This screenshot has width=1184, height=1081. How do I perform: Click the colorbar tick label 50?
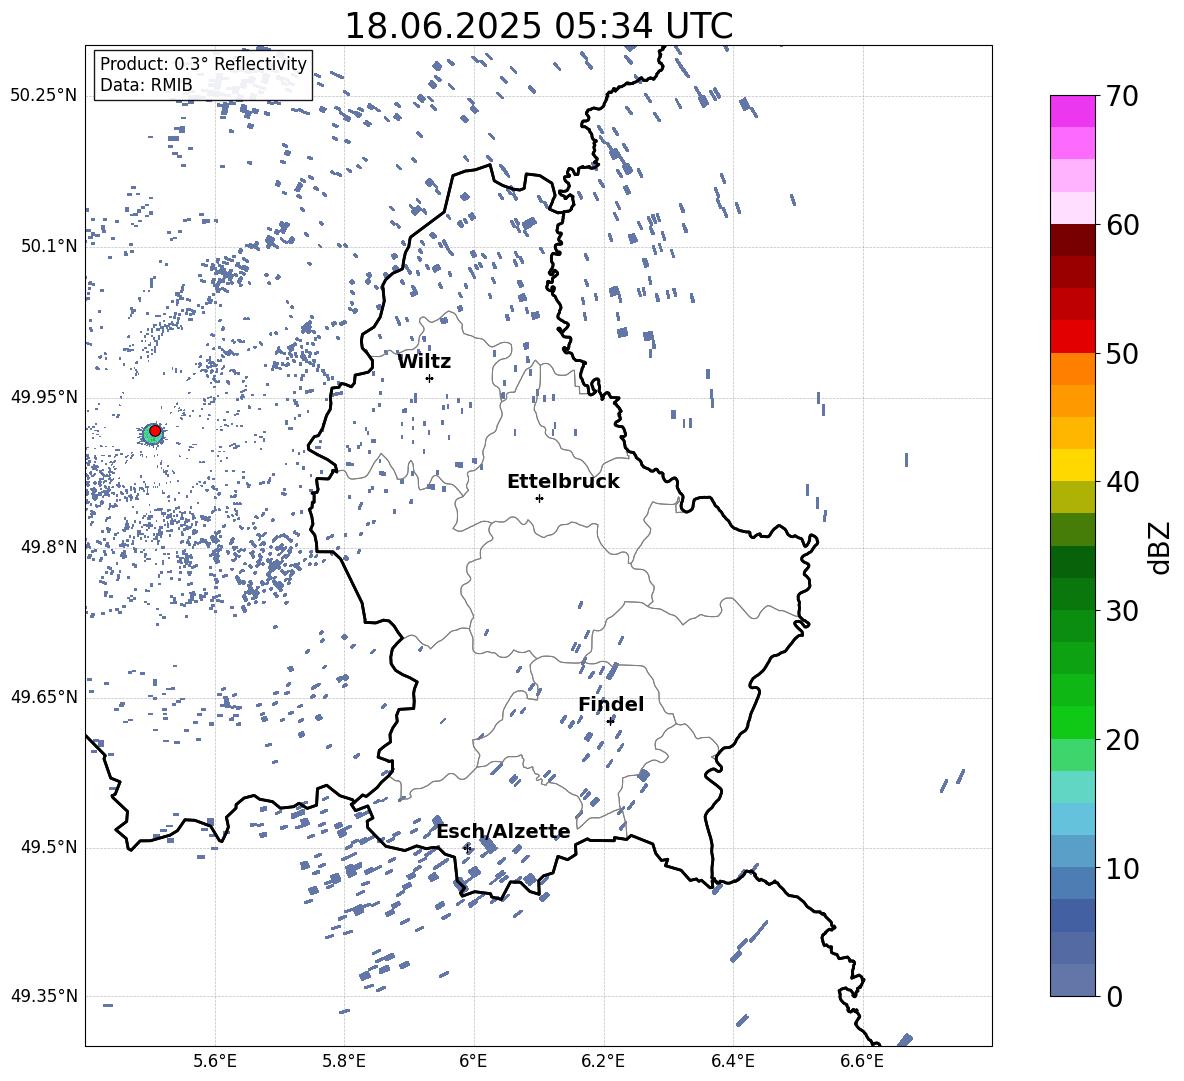[1123, 353]
